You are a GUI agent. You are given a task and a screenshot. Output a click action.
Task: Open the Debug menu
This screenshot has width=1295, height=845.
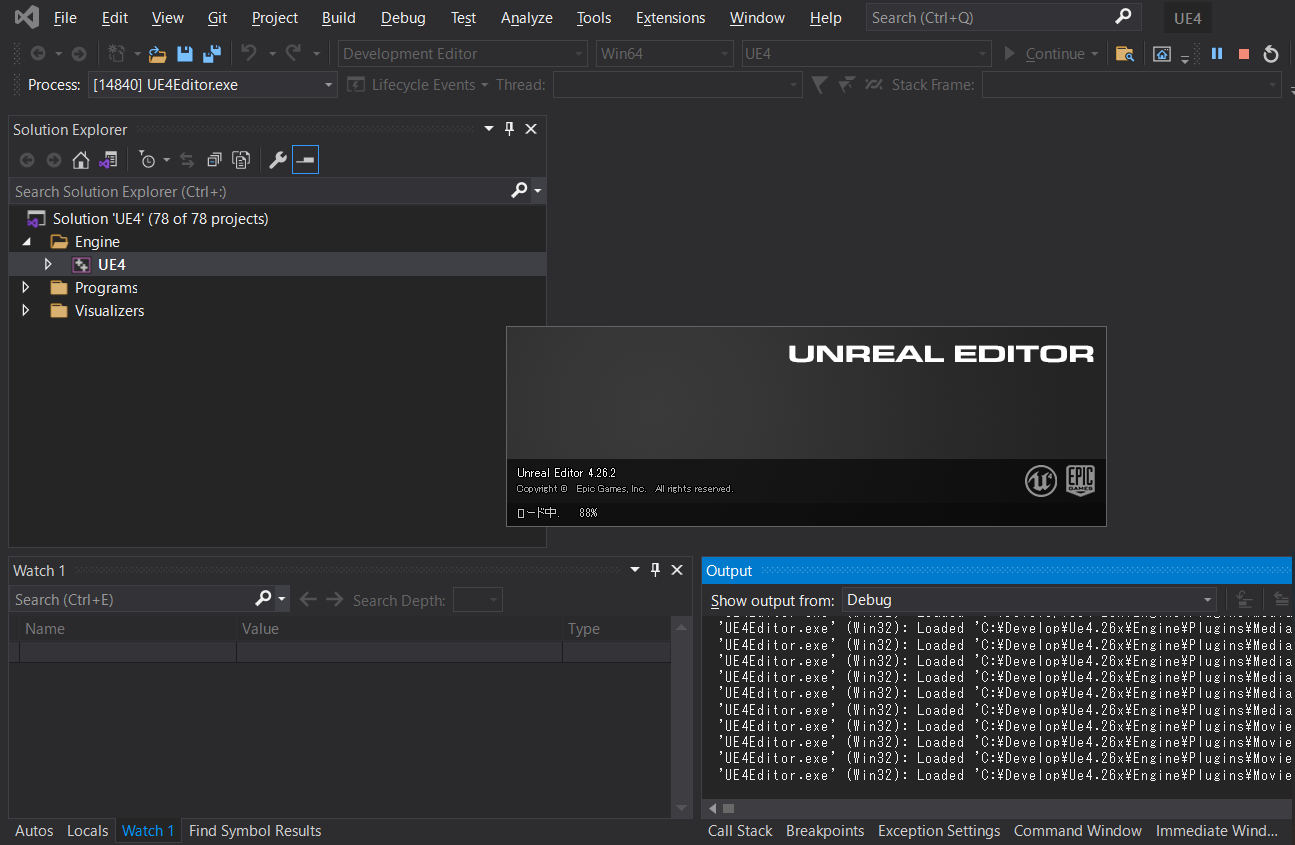coord(403,18)
